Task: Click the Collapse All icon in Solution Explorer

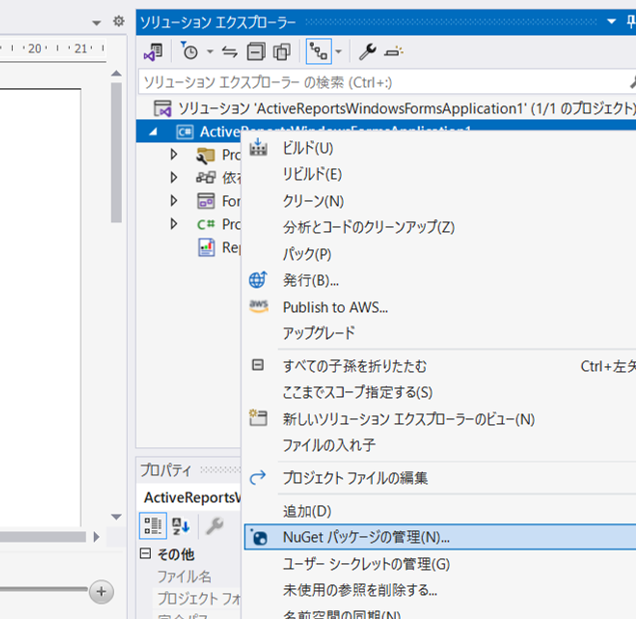Action: 256,52
